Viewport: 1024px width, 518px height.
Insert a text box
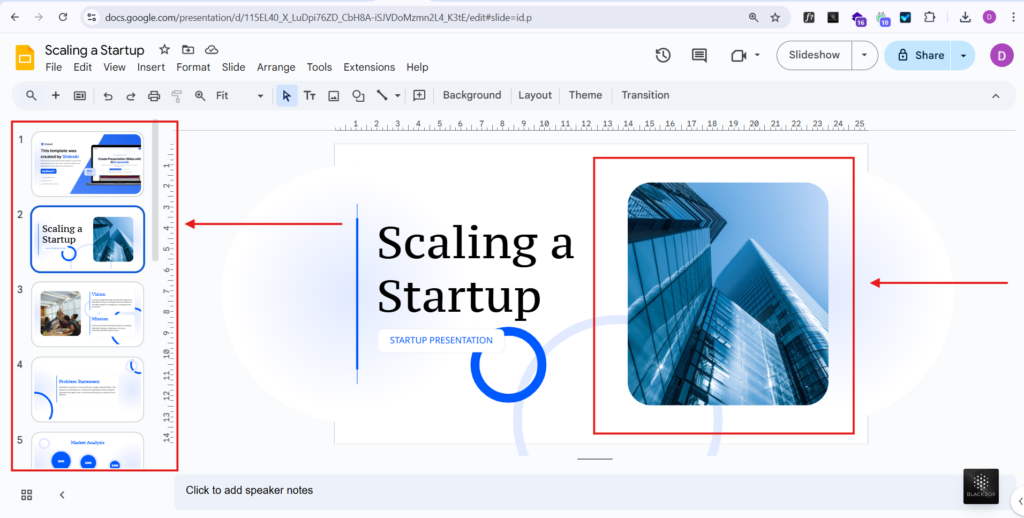pyautogui.click(x=310, y=96)
